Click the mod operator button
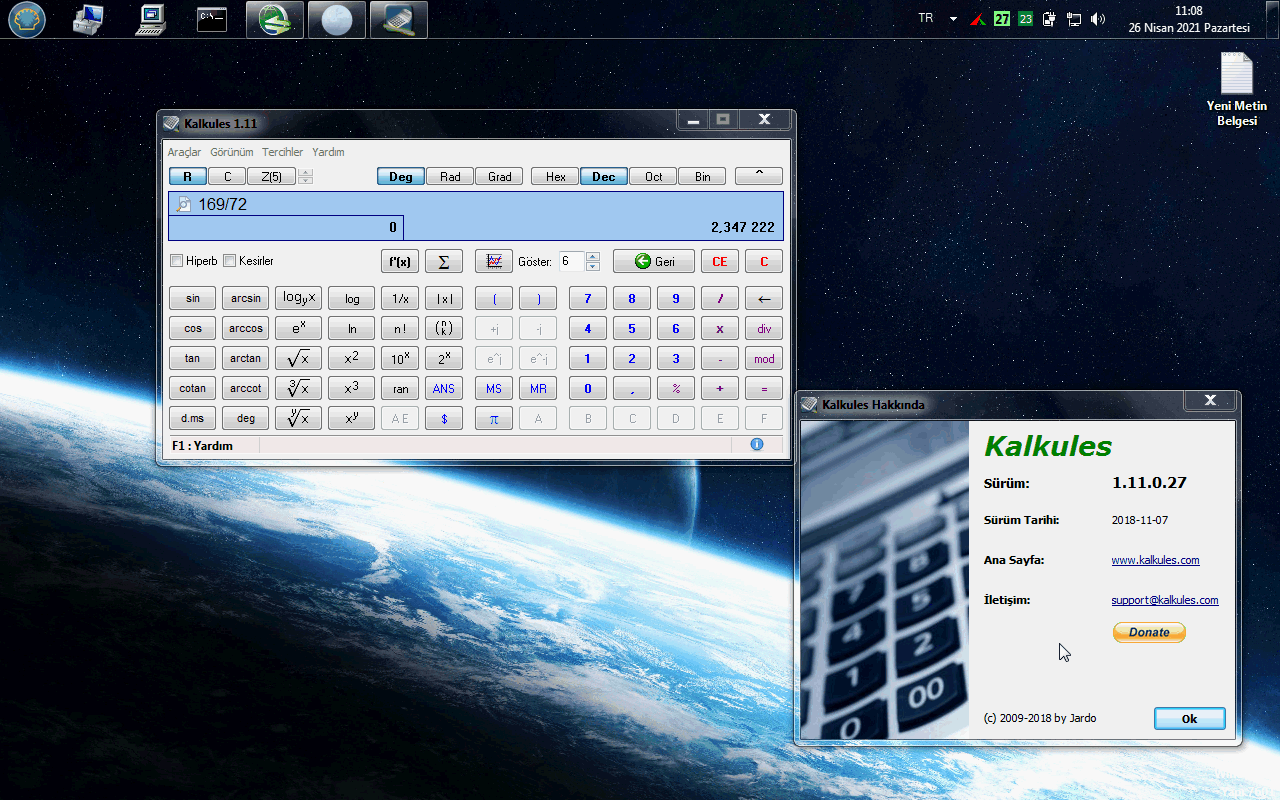 [764, 358]
